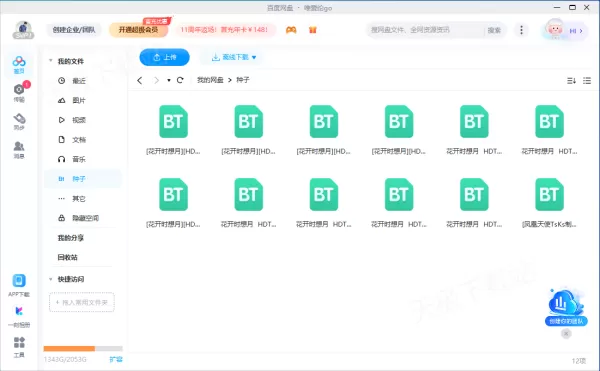Open the three-dot more menu

(x=521, y=30)
